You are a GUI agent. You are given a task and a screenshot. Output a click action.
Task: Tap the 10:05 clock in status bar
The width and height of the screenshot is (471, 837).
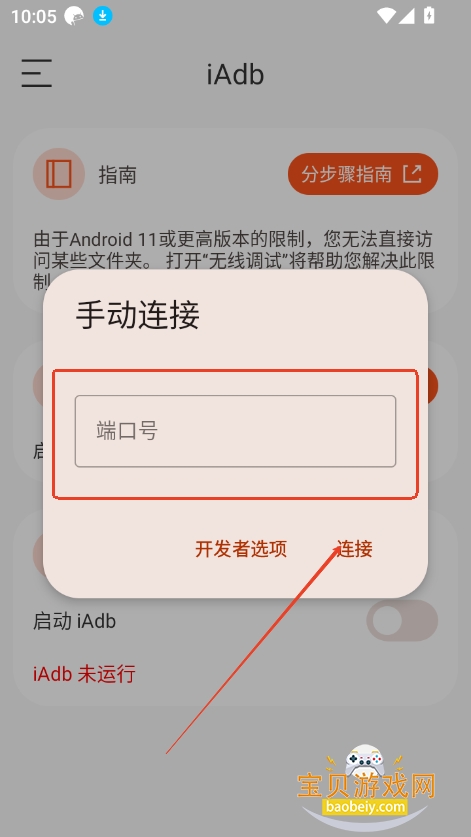click(34, 17)
